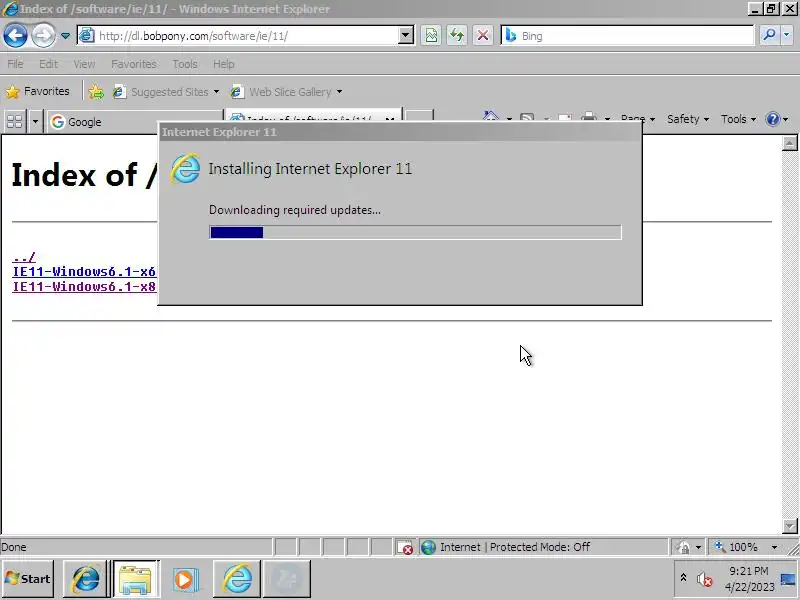Viewport: 800px width, 600px height.
Task: Click the faded installer taskbar icon
Action: pyautogui.click(x=287, y=579)
